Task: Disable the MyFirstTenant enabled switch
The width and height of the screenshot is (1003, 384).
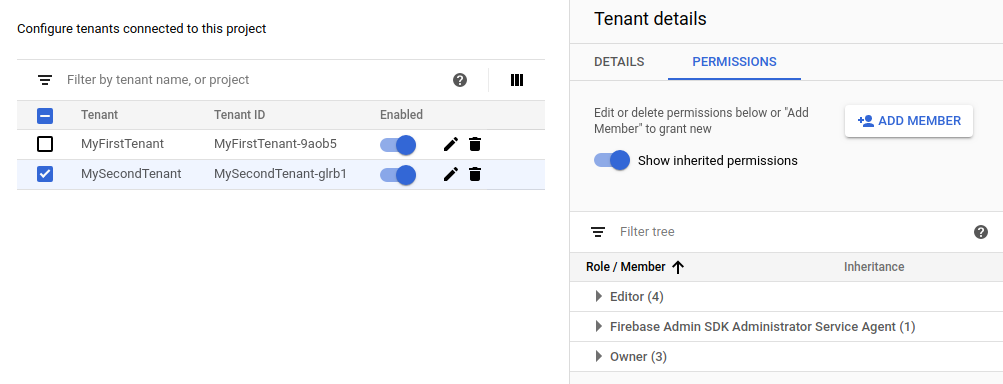Action: pyautogui.click(x=398, y=145)
